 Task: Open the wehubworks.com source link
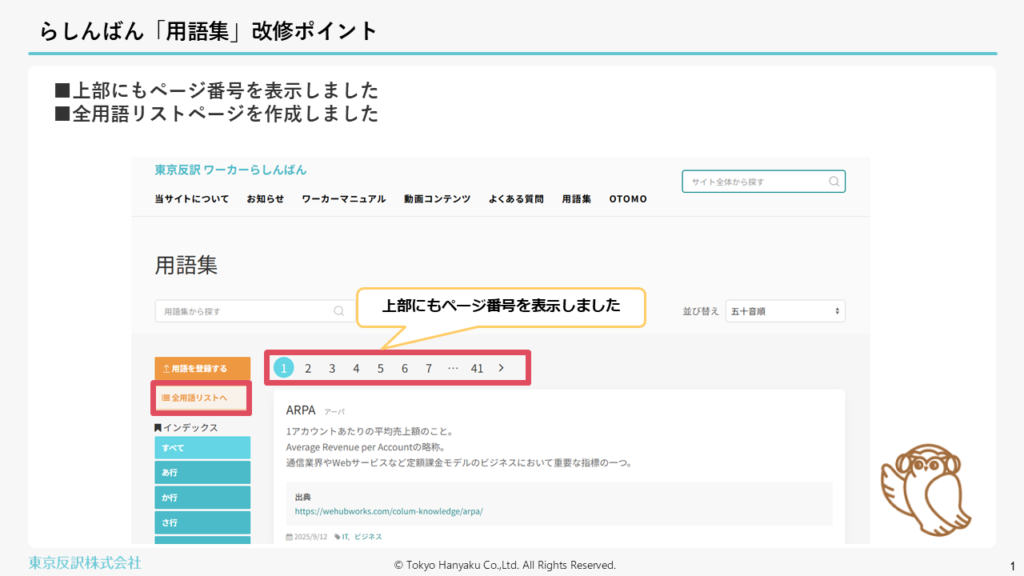[389, 511]
